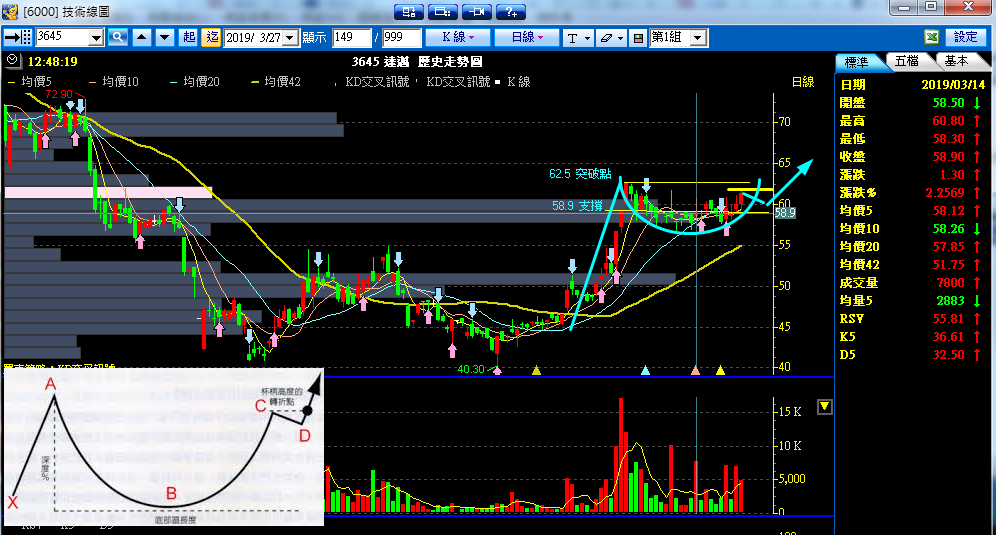
Task: Click the magnifier search icon
Action: point(118,37)
